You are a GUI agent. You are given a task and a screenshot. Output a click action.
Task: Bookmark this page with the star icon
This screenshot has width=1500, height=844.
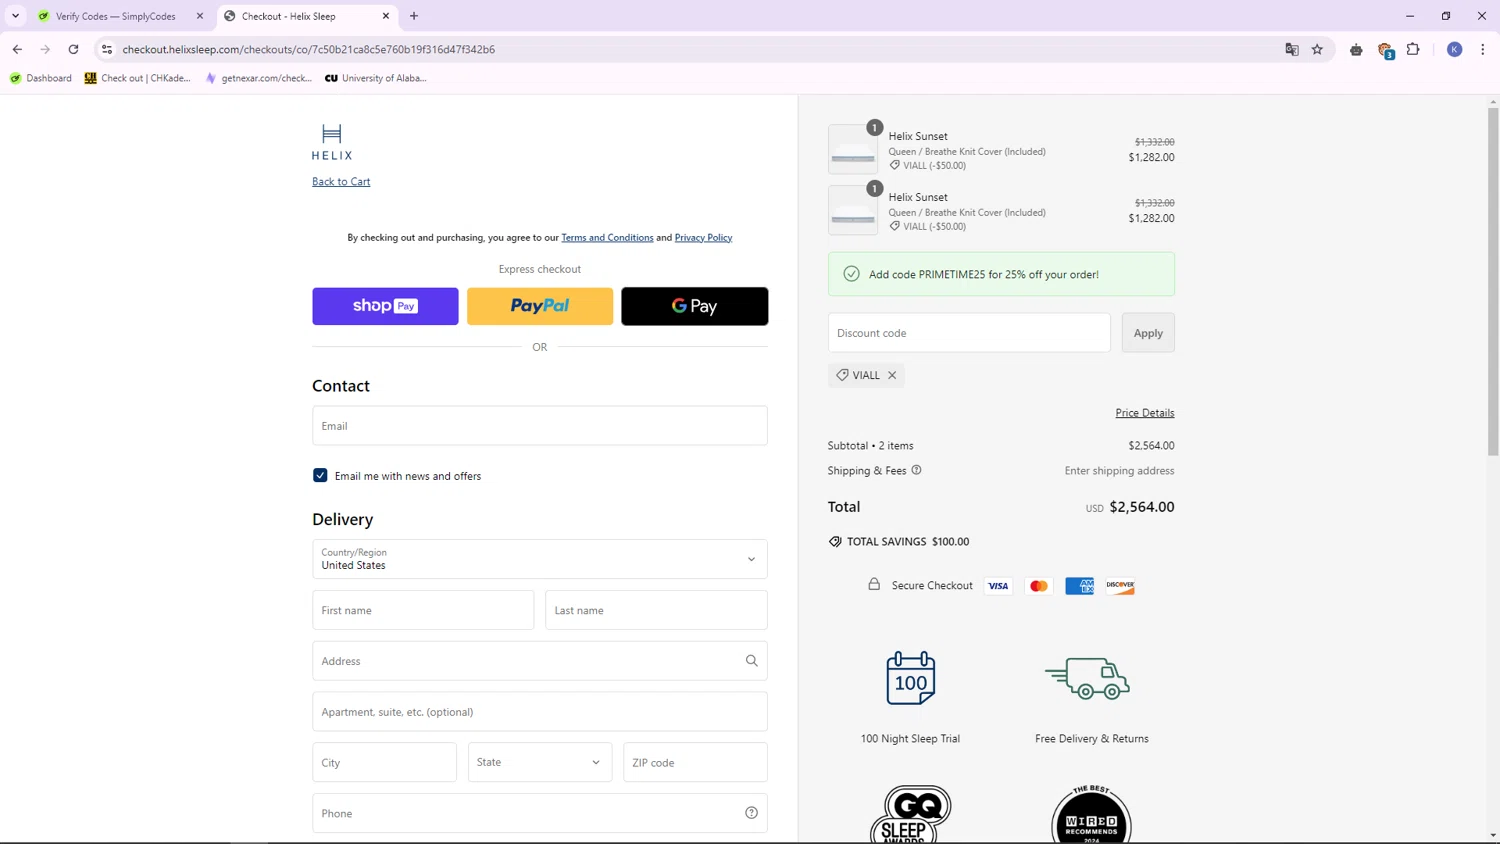click(1317, 49)
